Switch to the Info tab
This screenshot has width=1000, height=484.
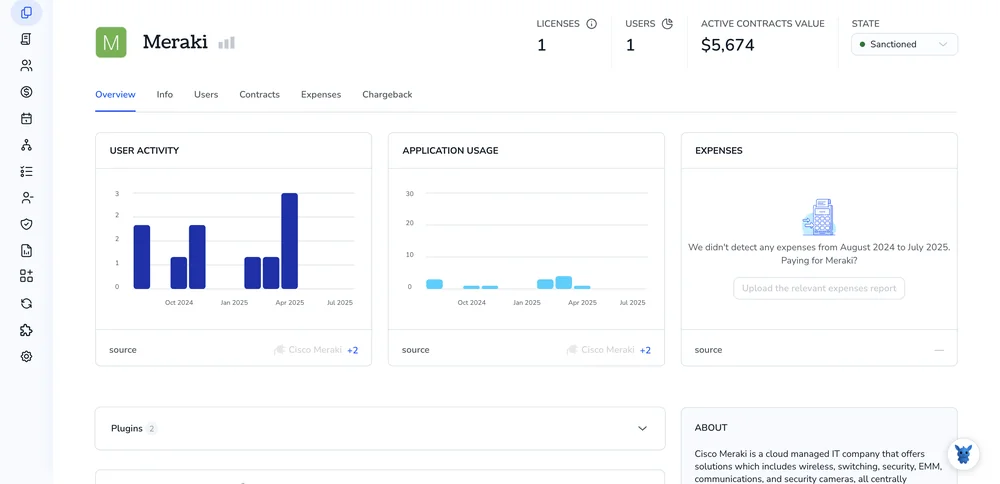(x=165, y=94)
